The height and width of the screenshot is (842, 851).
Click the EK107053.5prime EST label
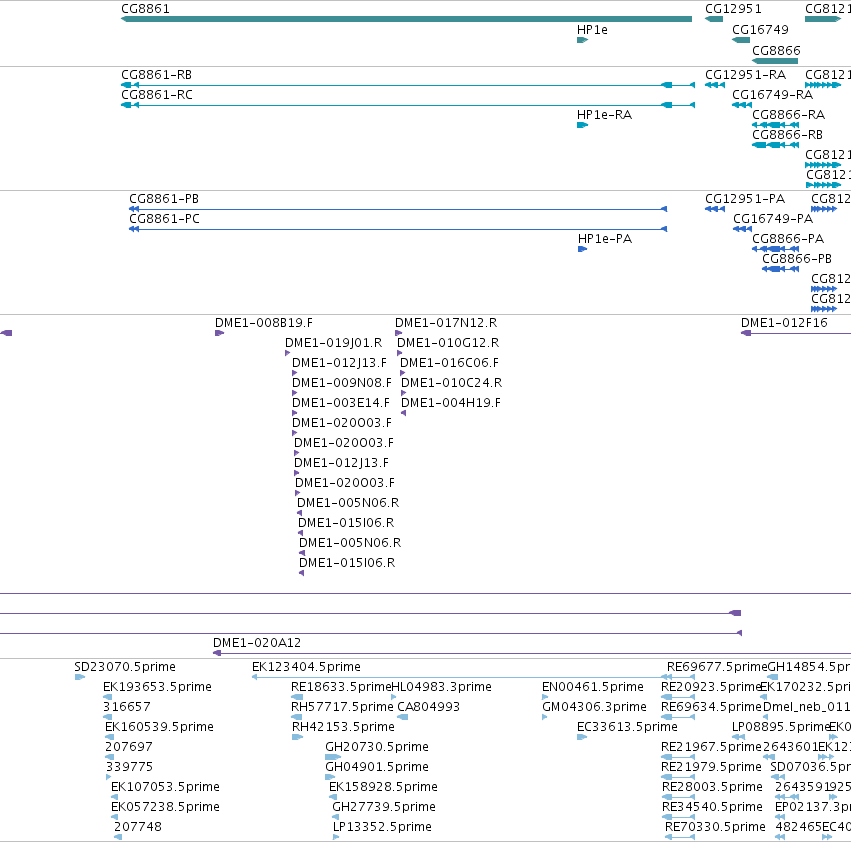pos(166,787)
